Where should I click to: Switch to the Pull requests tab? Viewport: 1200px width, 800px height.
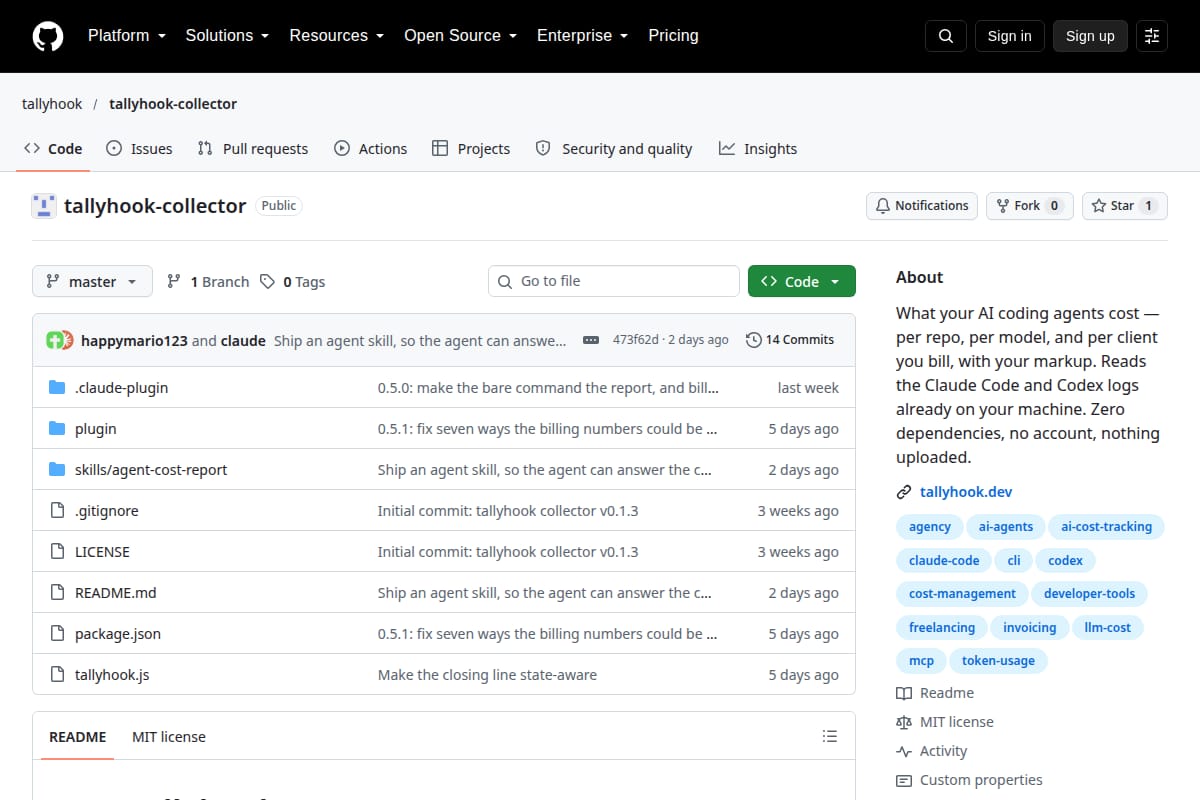[253, 149]
